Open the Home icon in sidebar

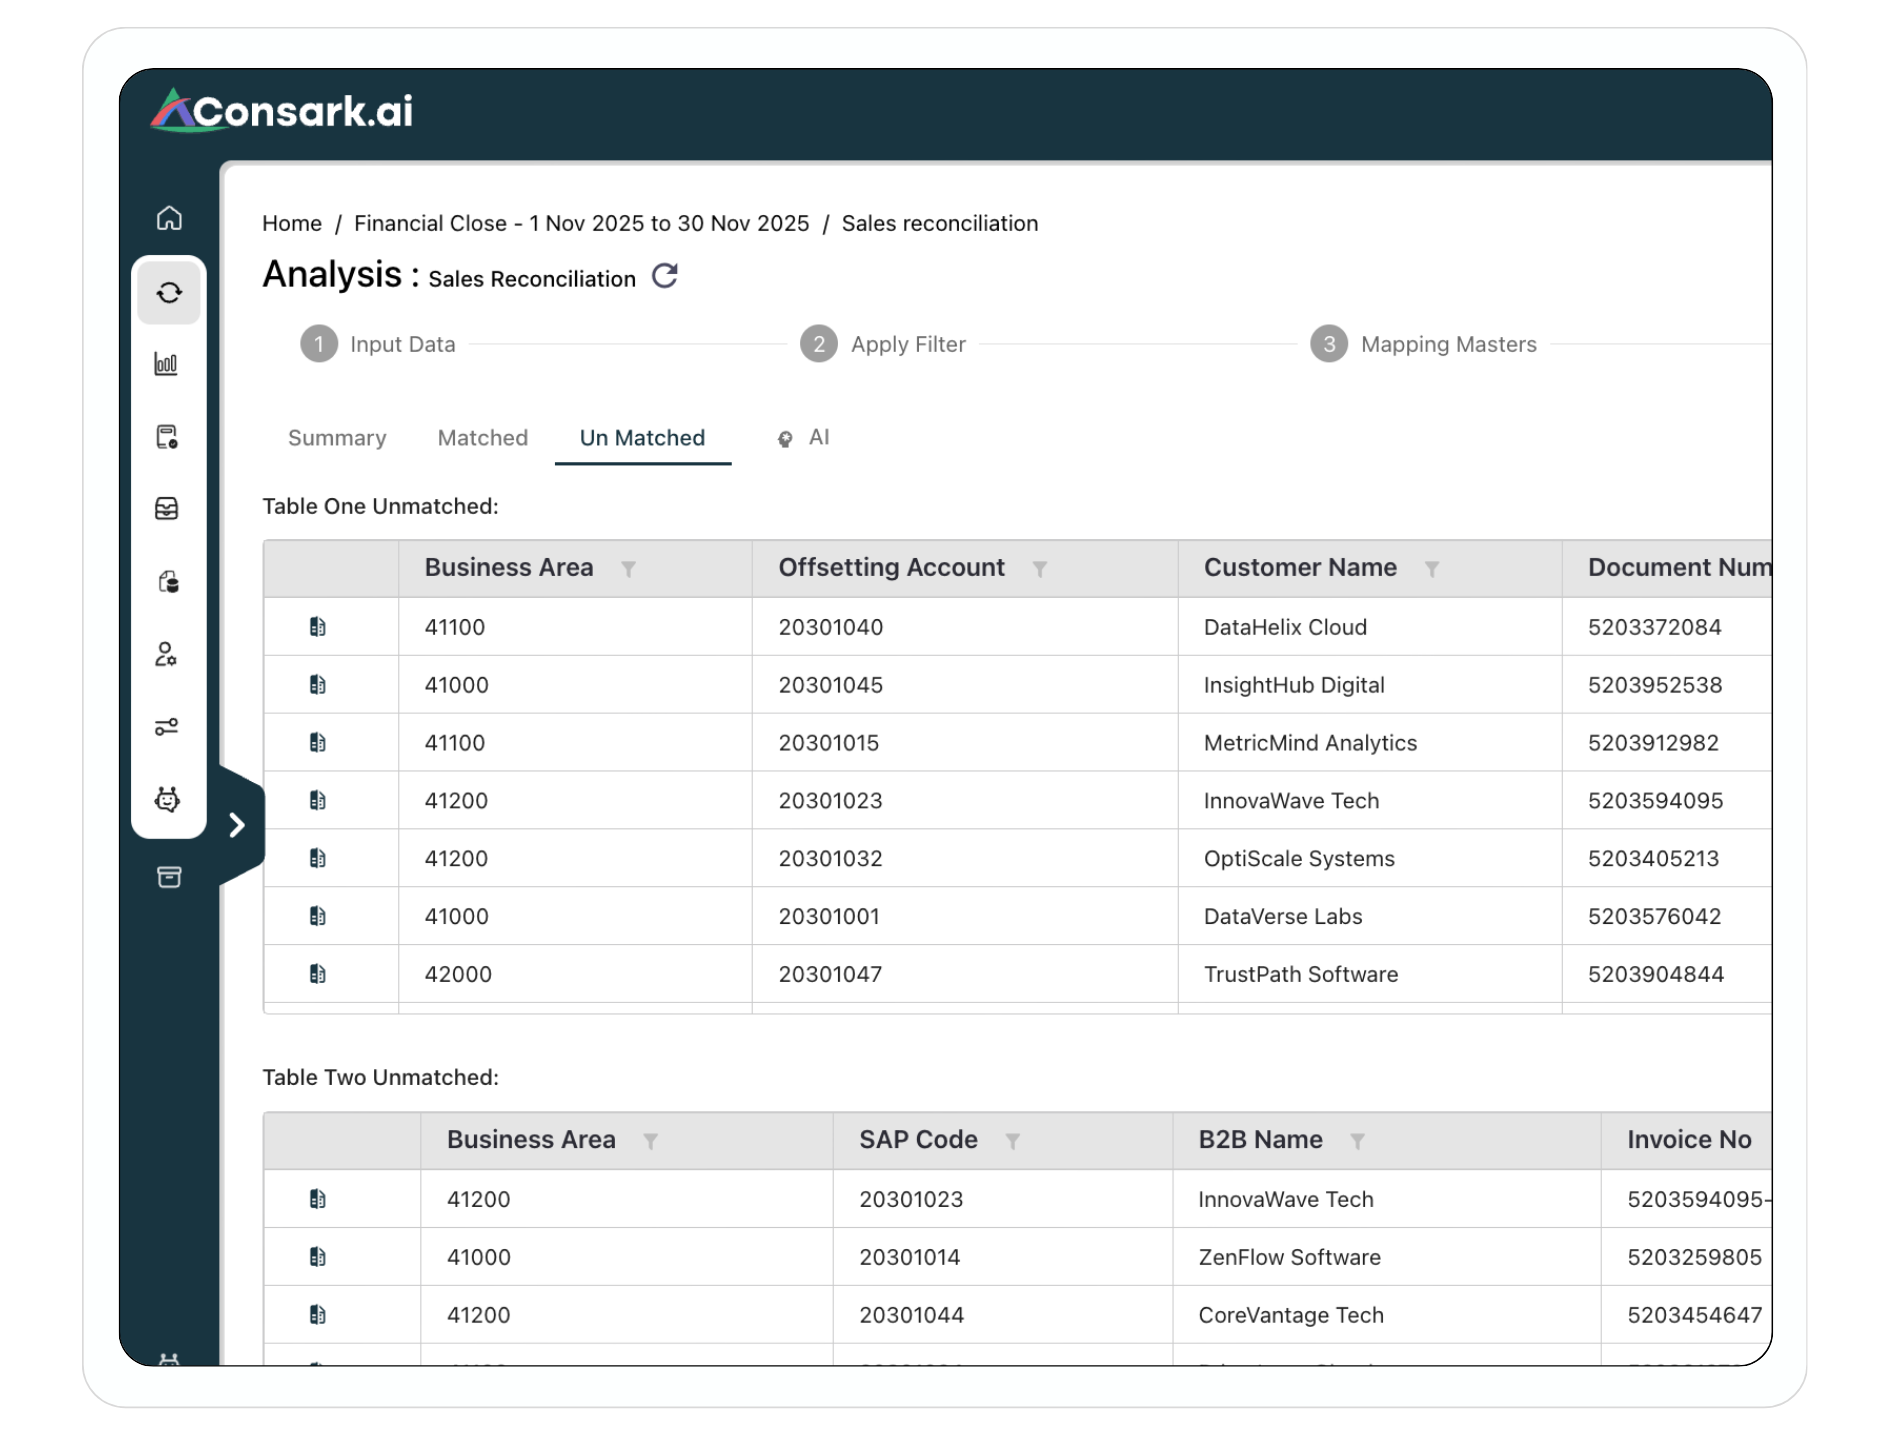click(x=169, y=218)
